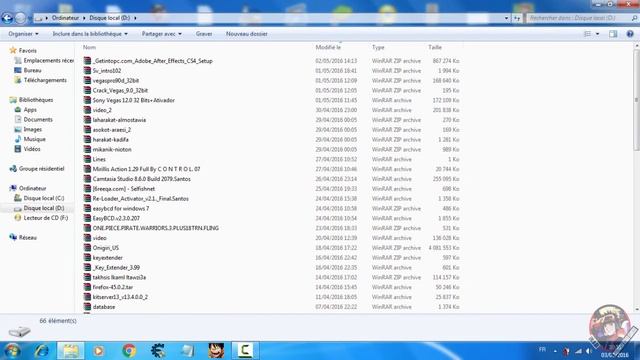Select Sony Vegas 12.0 32 Bits+Ativador file
The width and height of the screenshot is (640, 360).
point(133,100)
